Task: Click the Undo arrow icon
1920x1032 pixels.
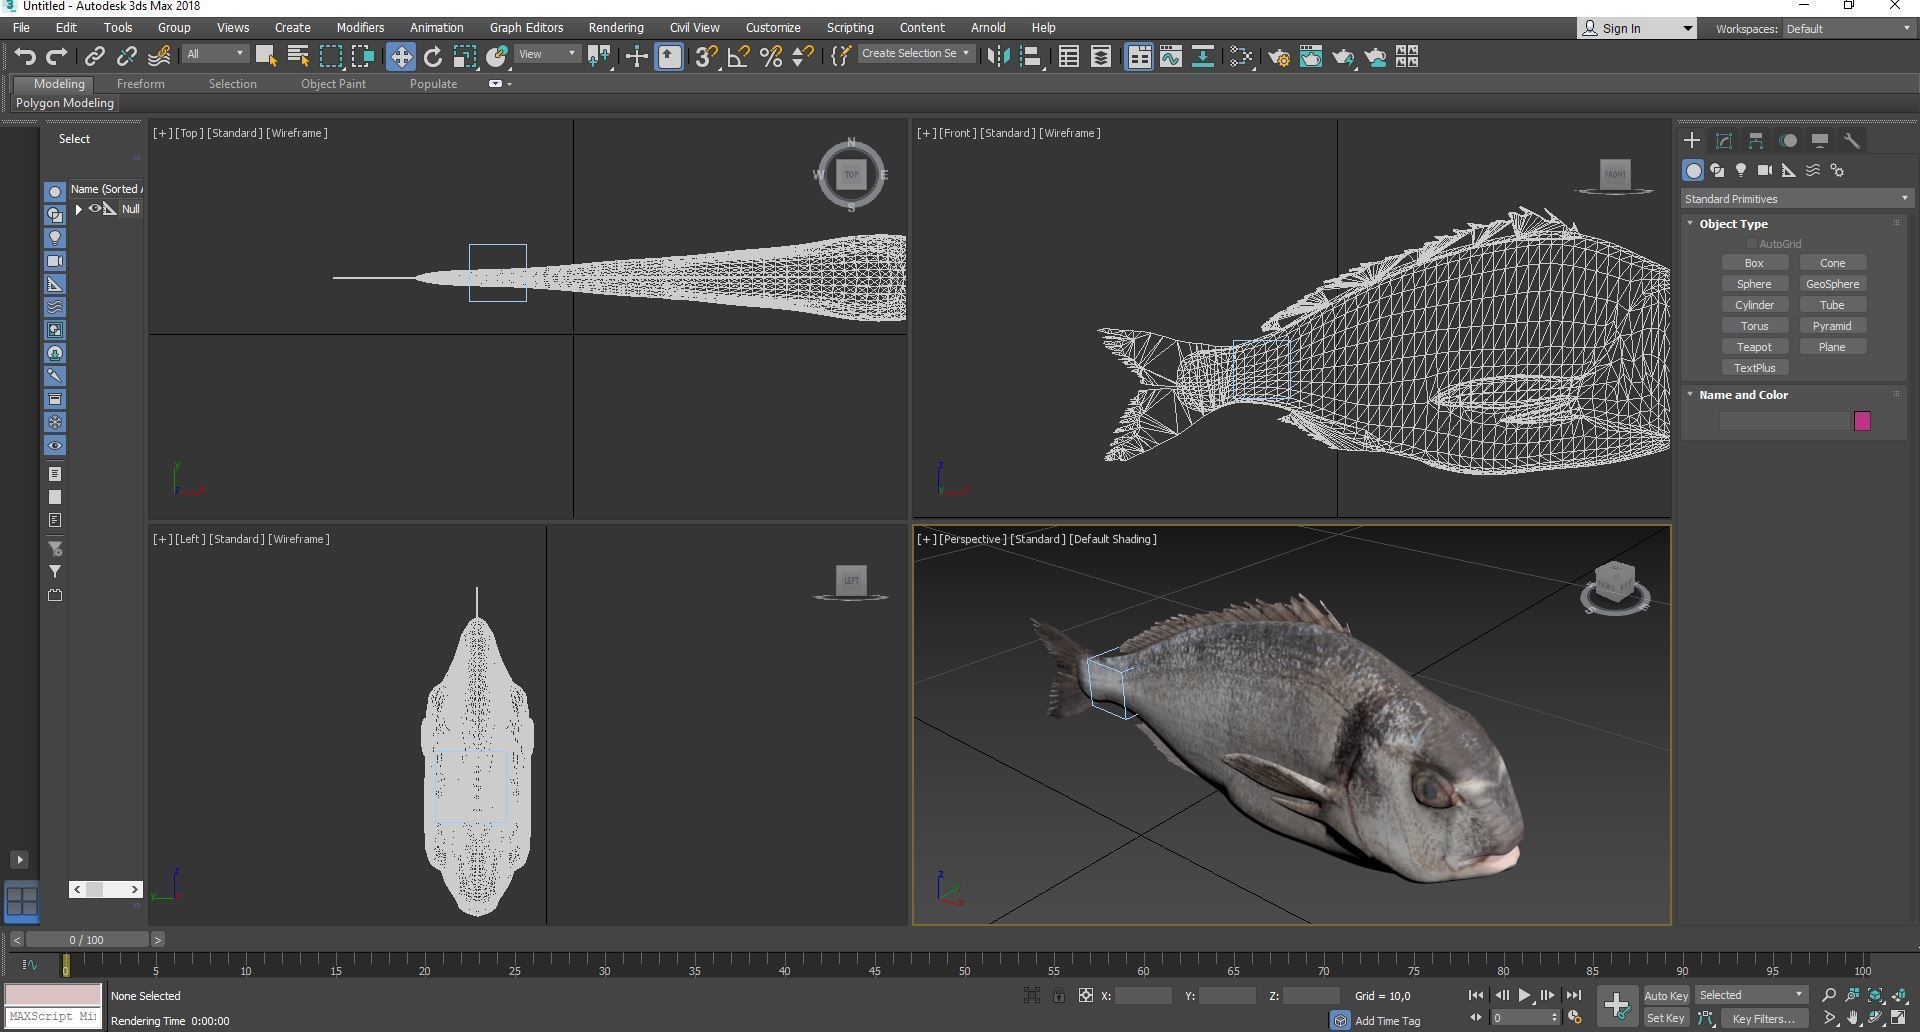Action: click(25, 56)
